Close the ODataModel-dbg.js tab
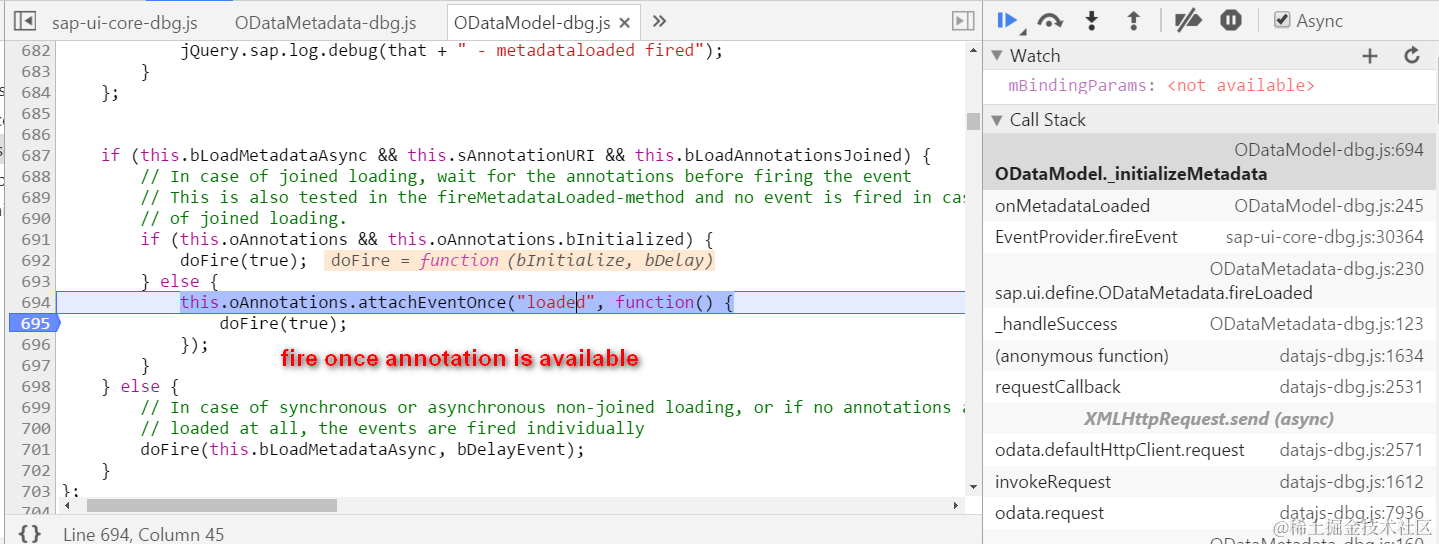This screenshot has height=544, width=1439. [625, 22]
